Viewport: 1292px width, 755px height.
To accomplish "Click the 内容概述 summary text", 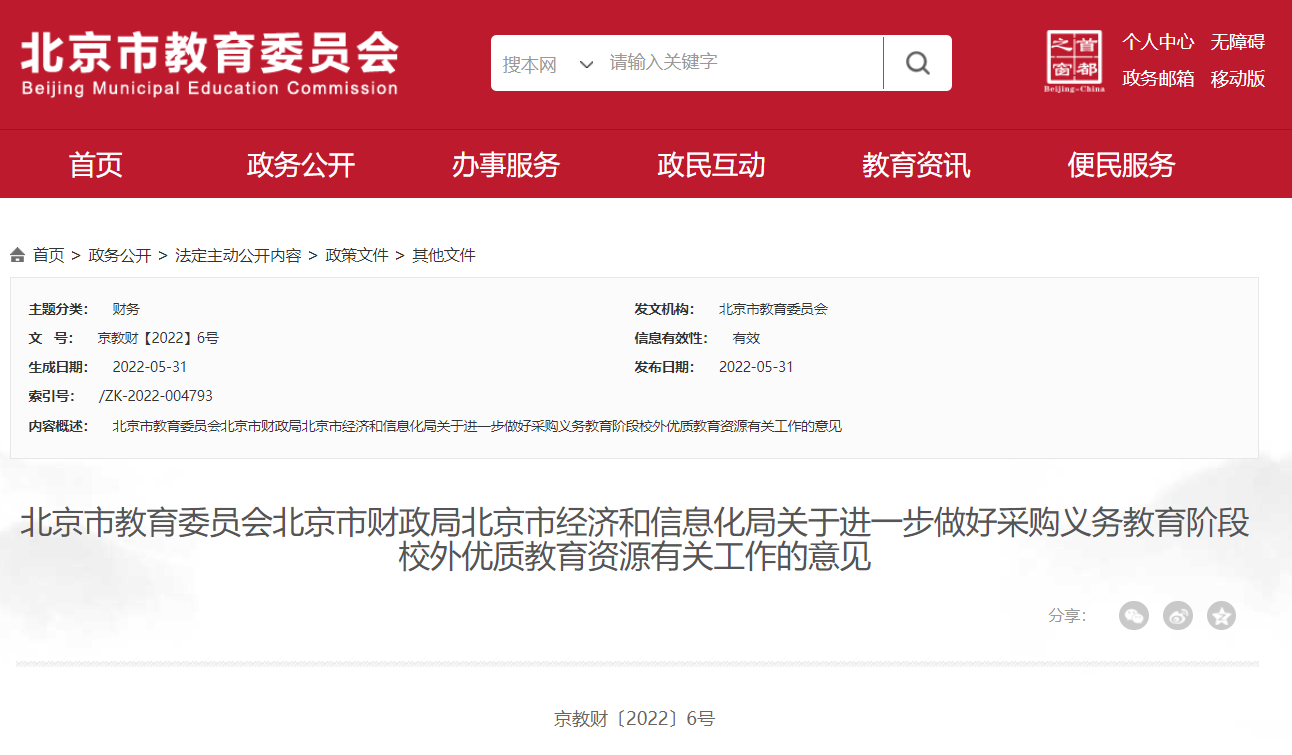I will (x=477, y=426).
